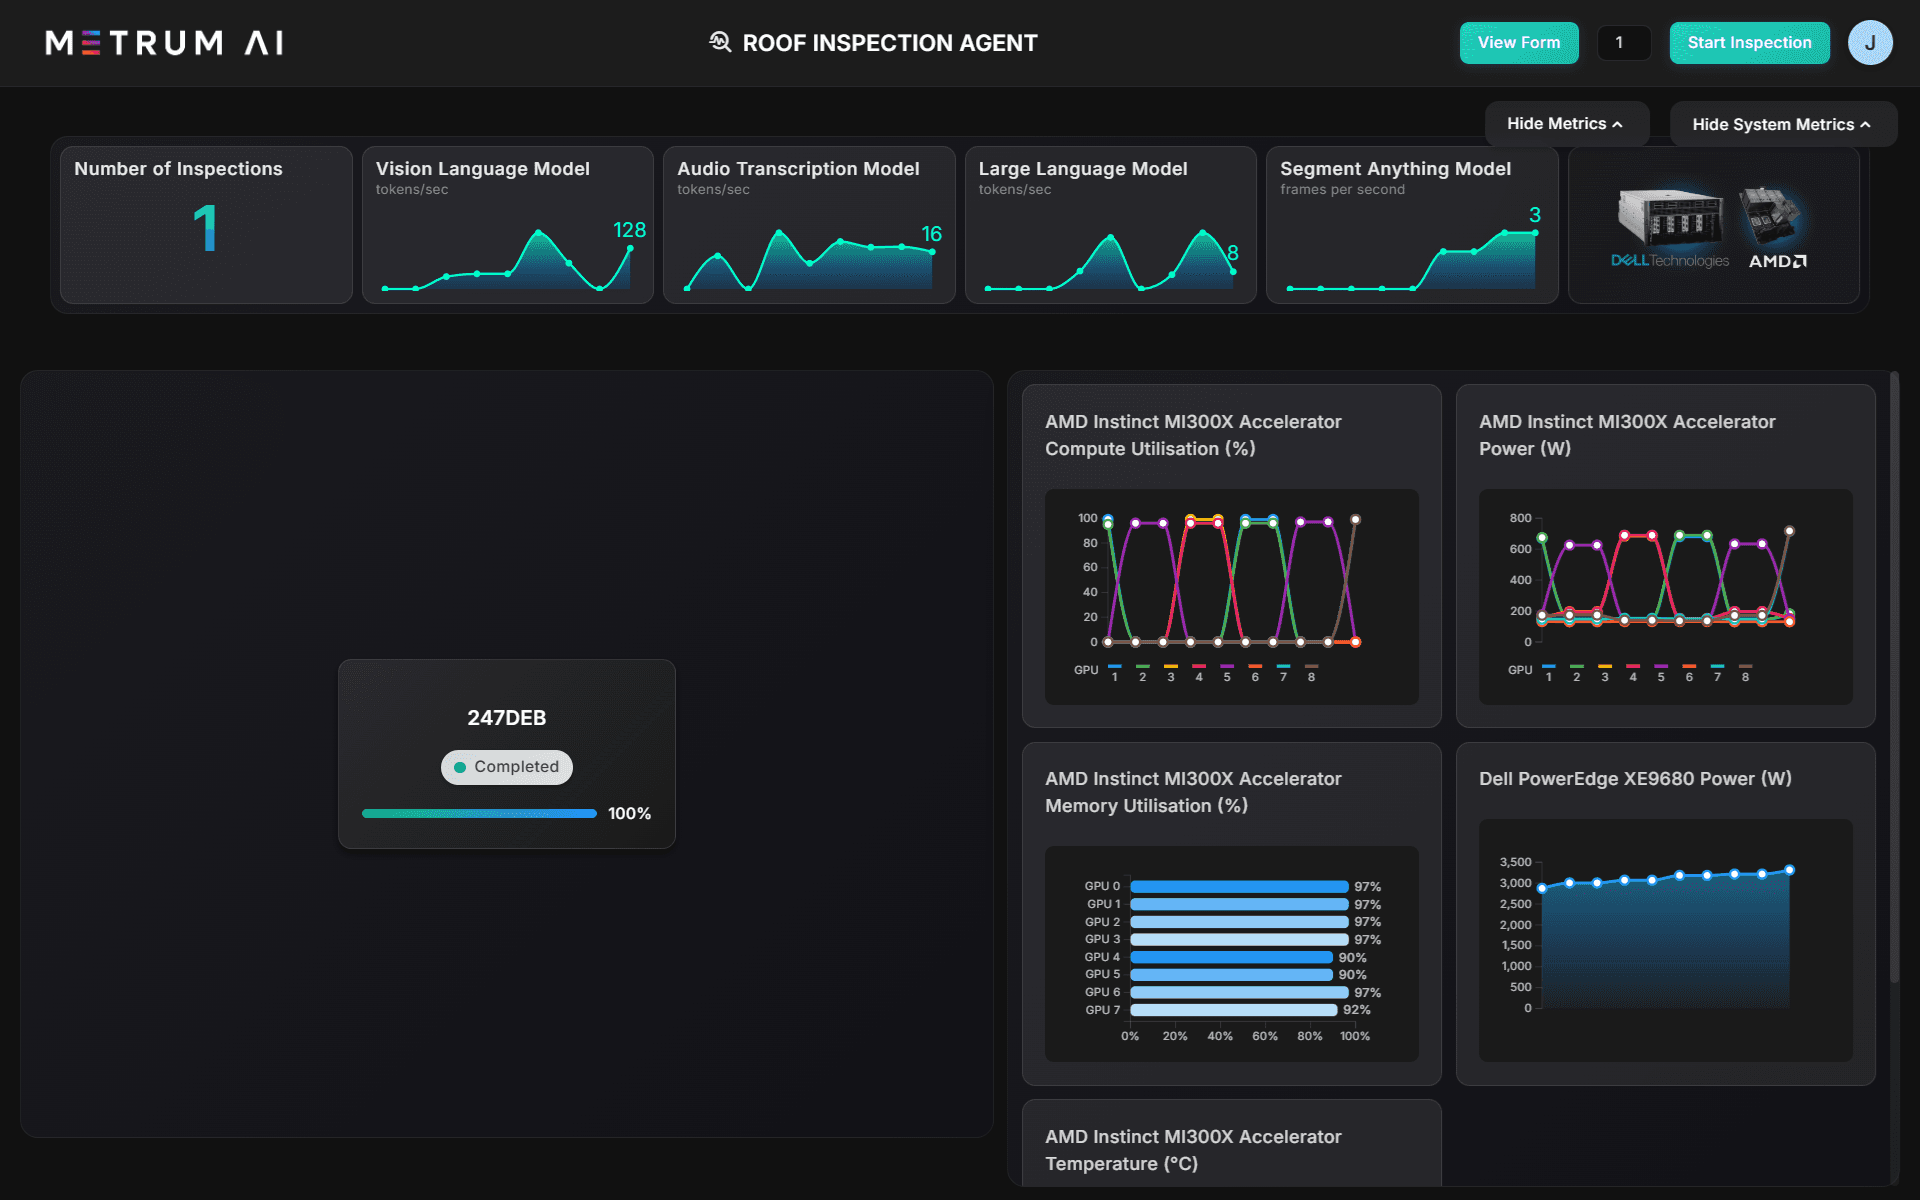Toggle GPU 4 legend in Power chart

pyautogui.click(x=1633, y=672)
